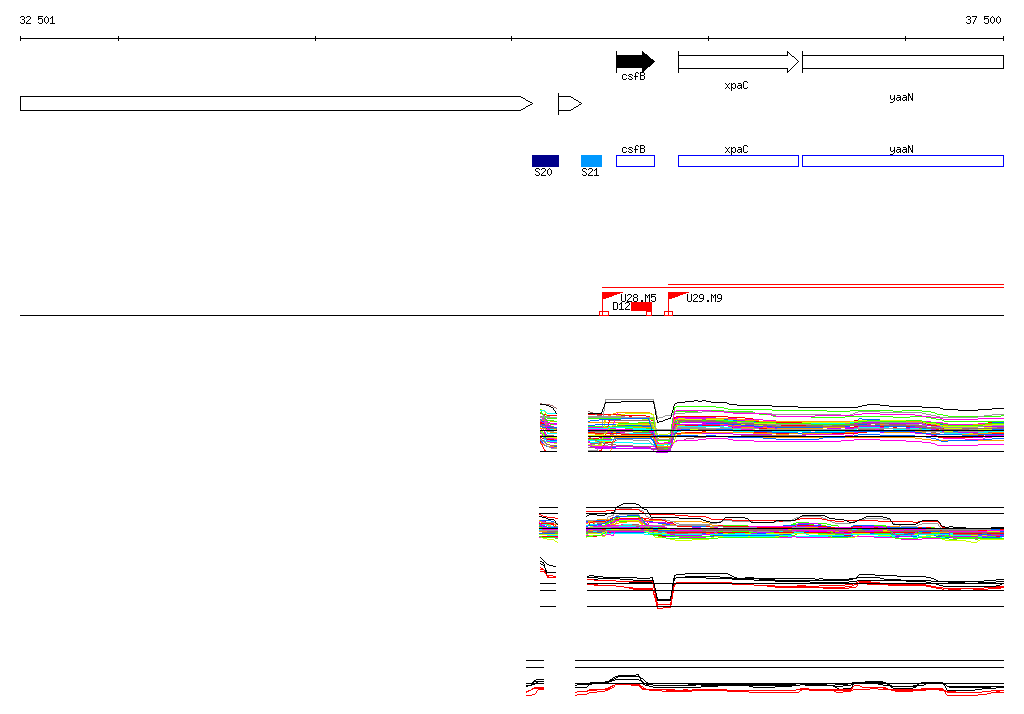Screen dimensions: 1024x714
Task: Click the blue xpaC outline box
Action: [x=738, y=161]
